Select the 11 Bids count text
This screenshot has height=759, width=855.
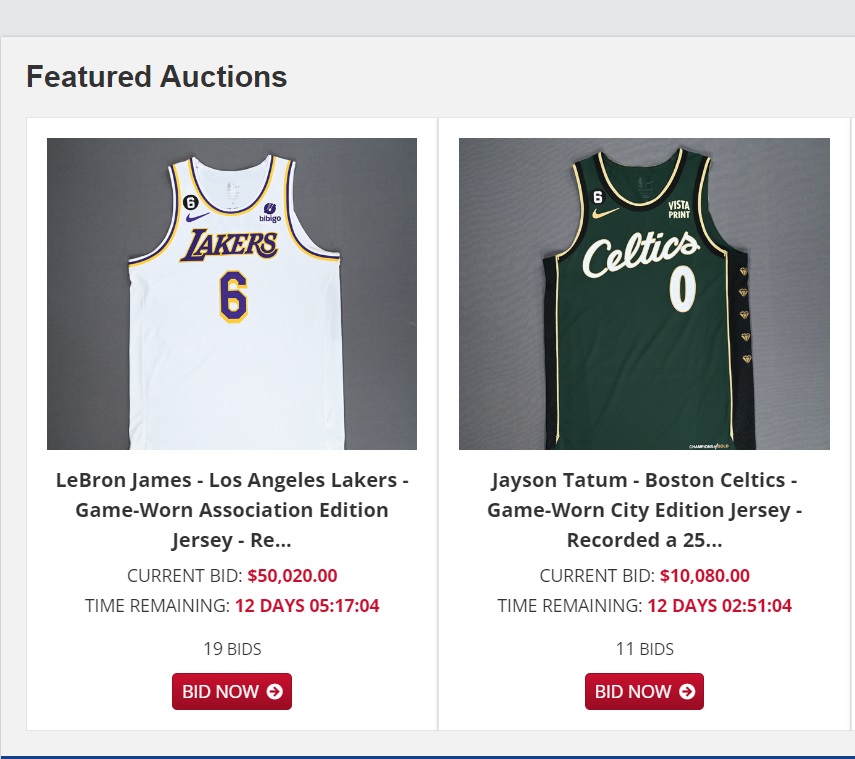click(x=644, y=649)
